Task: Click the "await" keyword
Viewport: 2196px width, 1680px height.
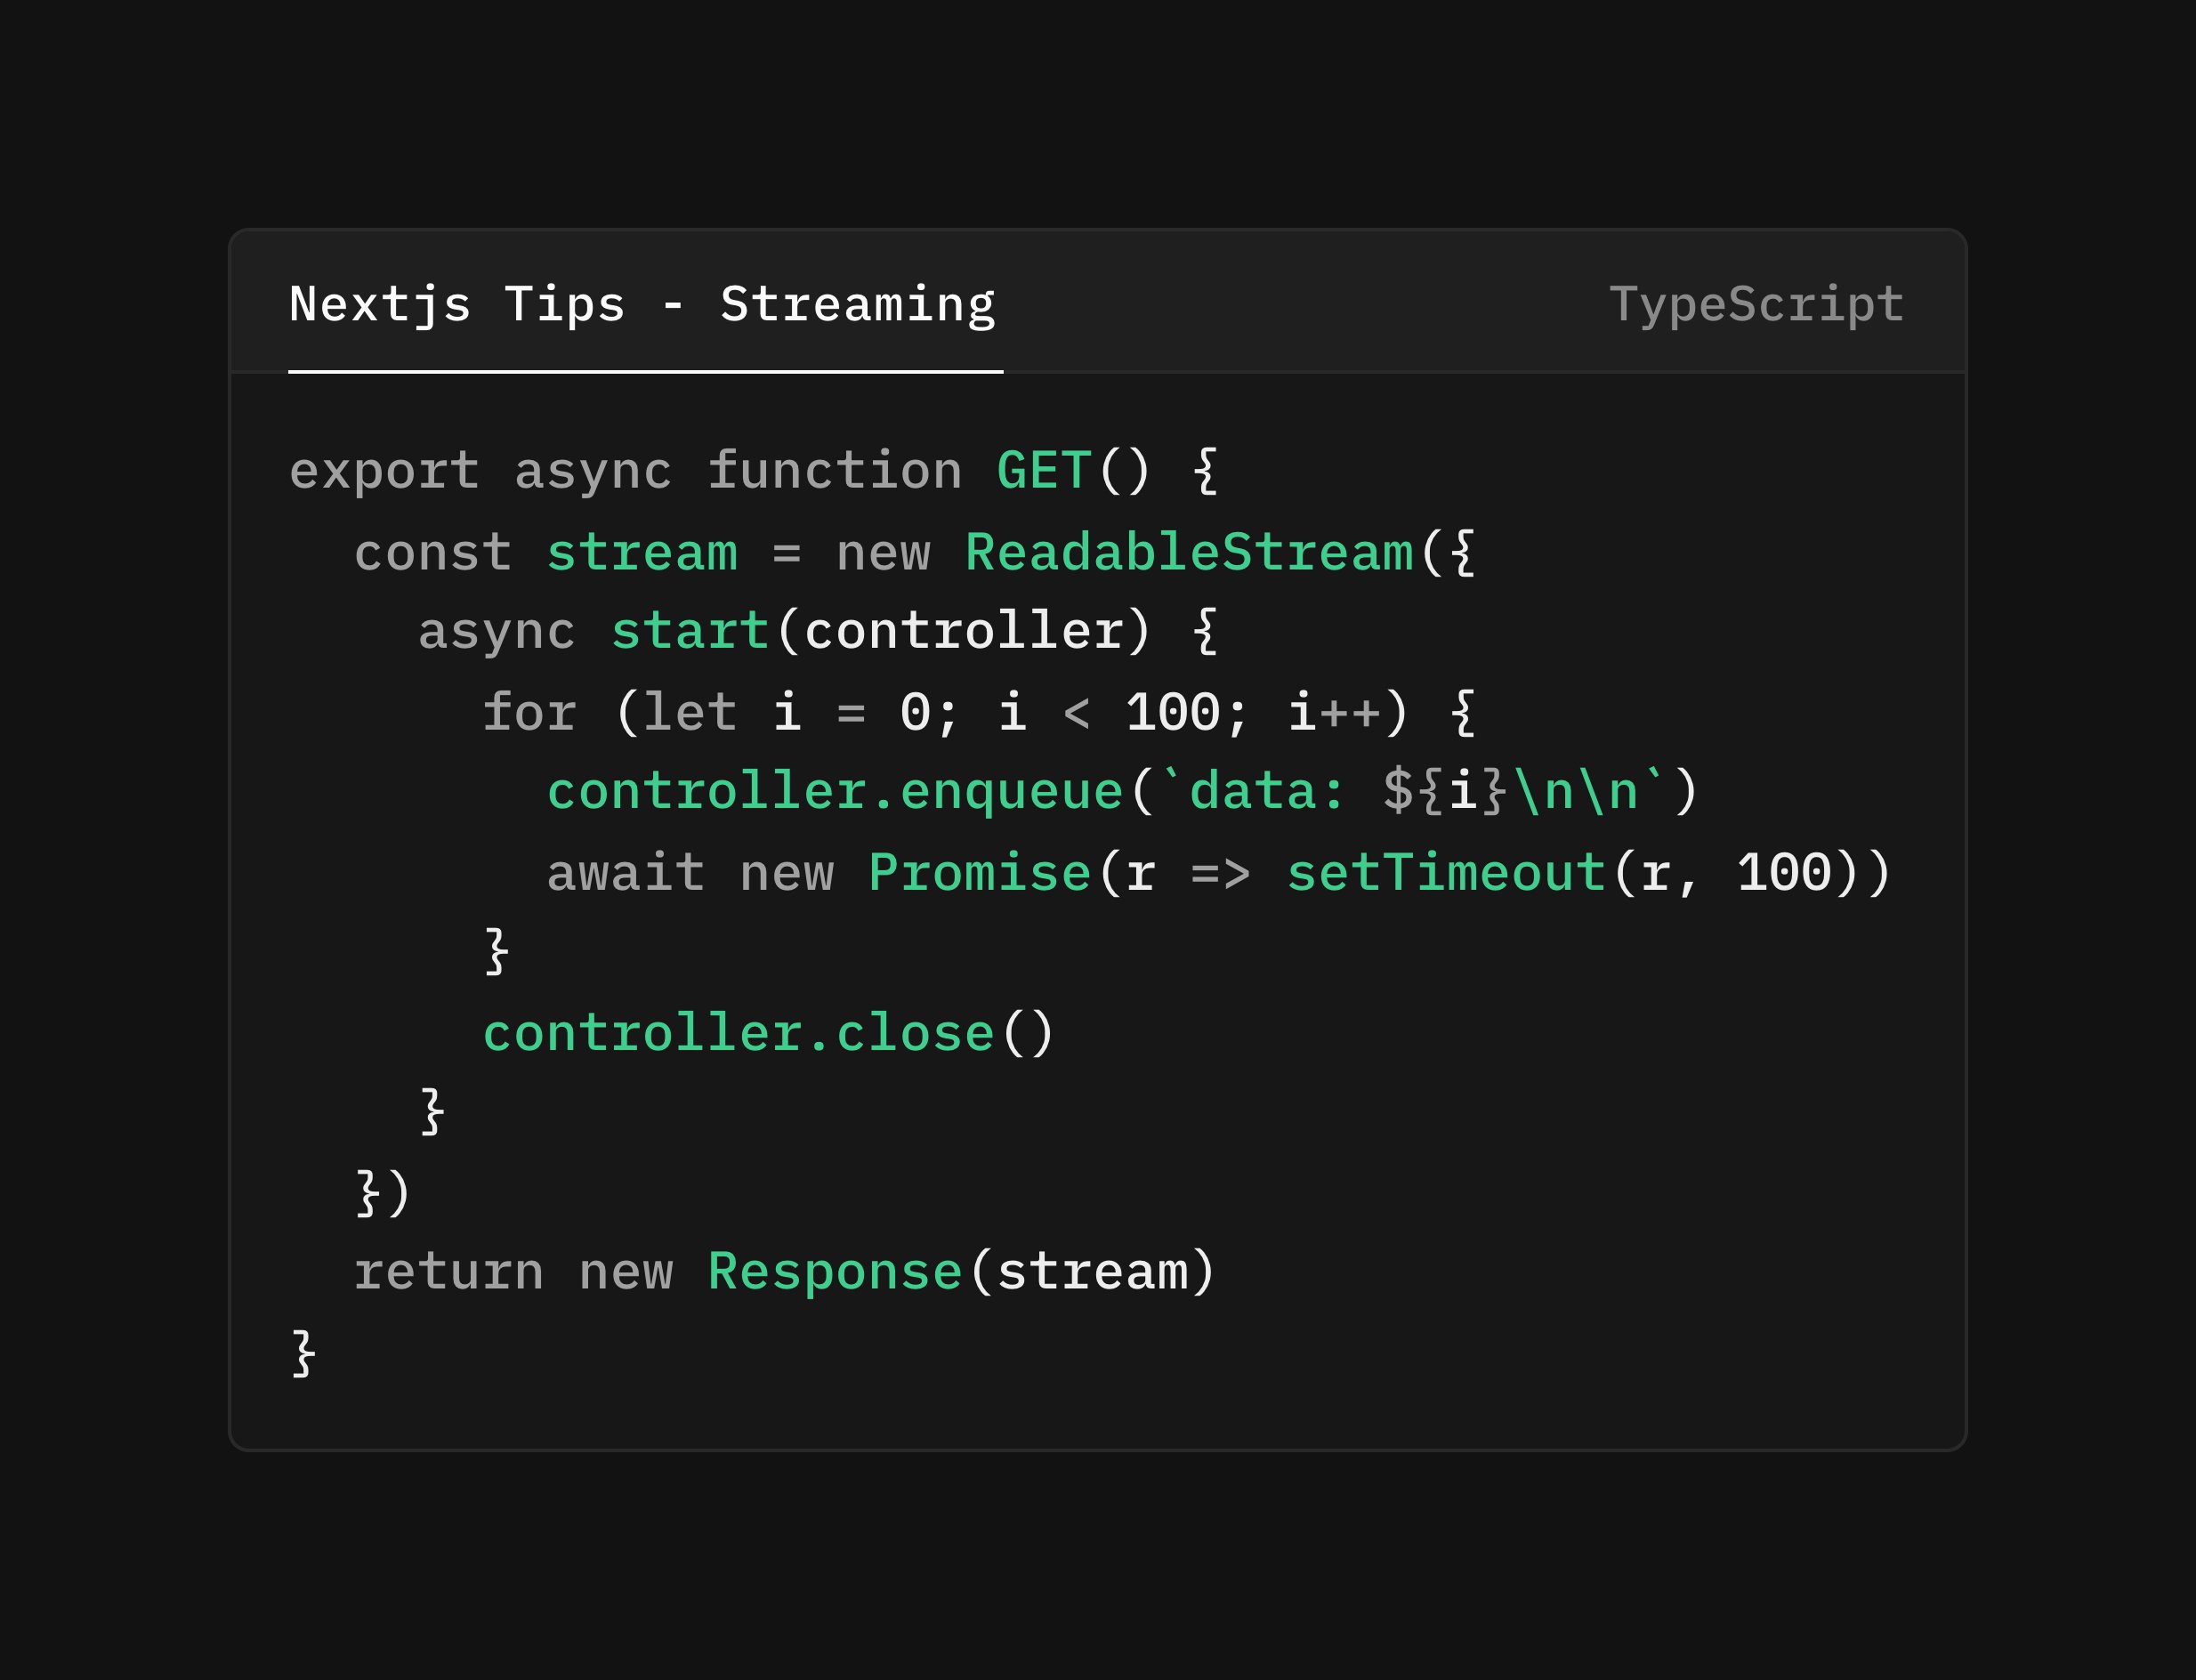Action: point(625,872)
